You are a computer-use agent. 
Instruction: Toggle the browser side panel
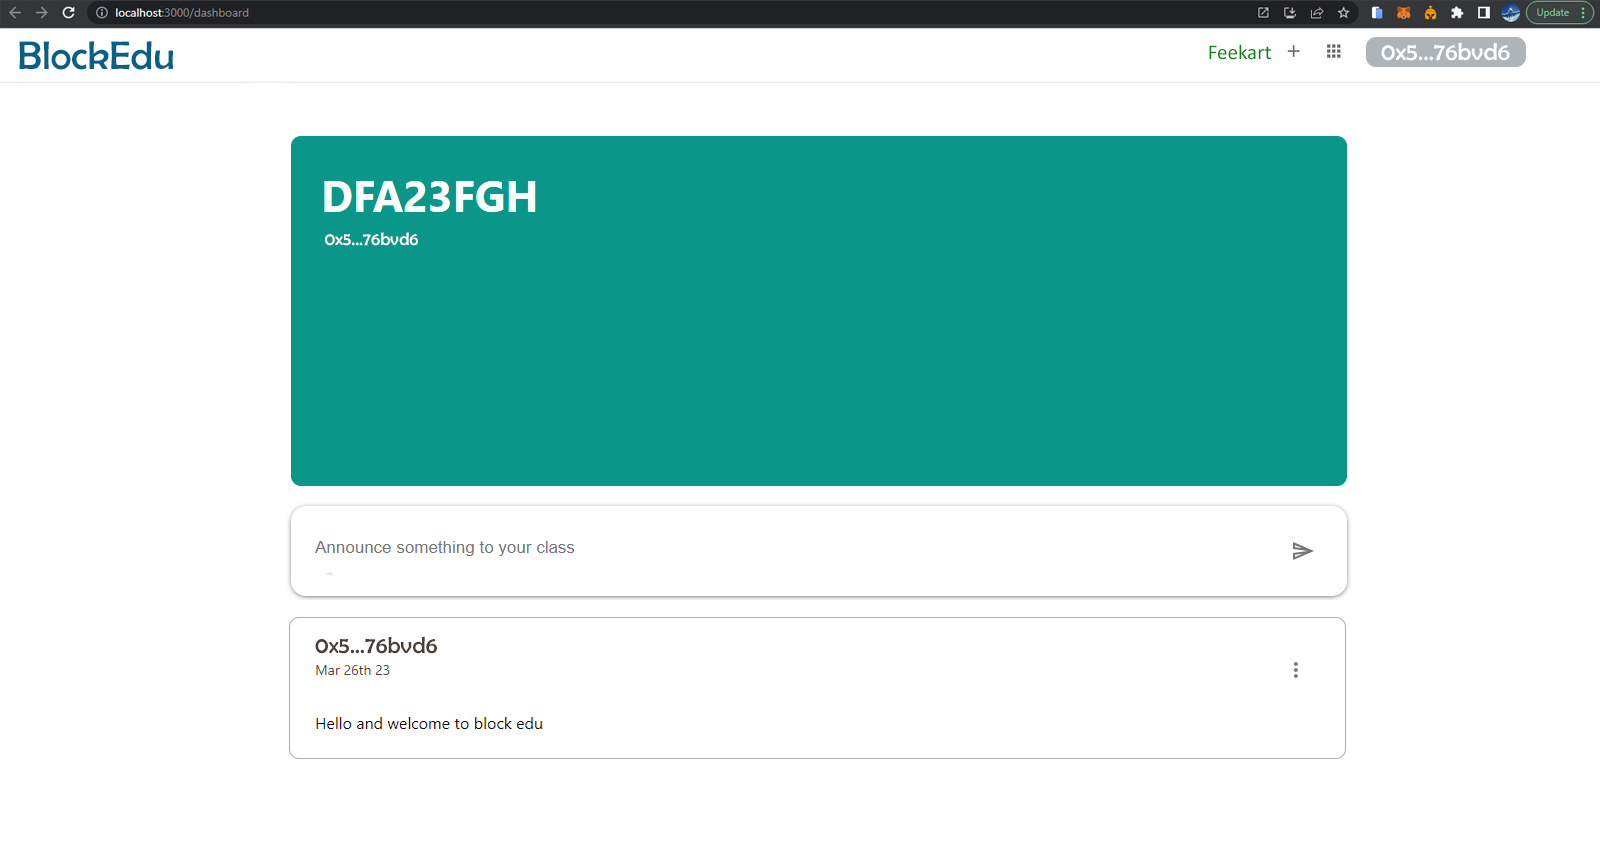click(x=1484, y=13)
